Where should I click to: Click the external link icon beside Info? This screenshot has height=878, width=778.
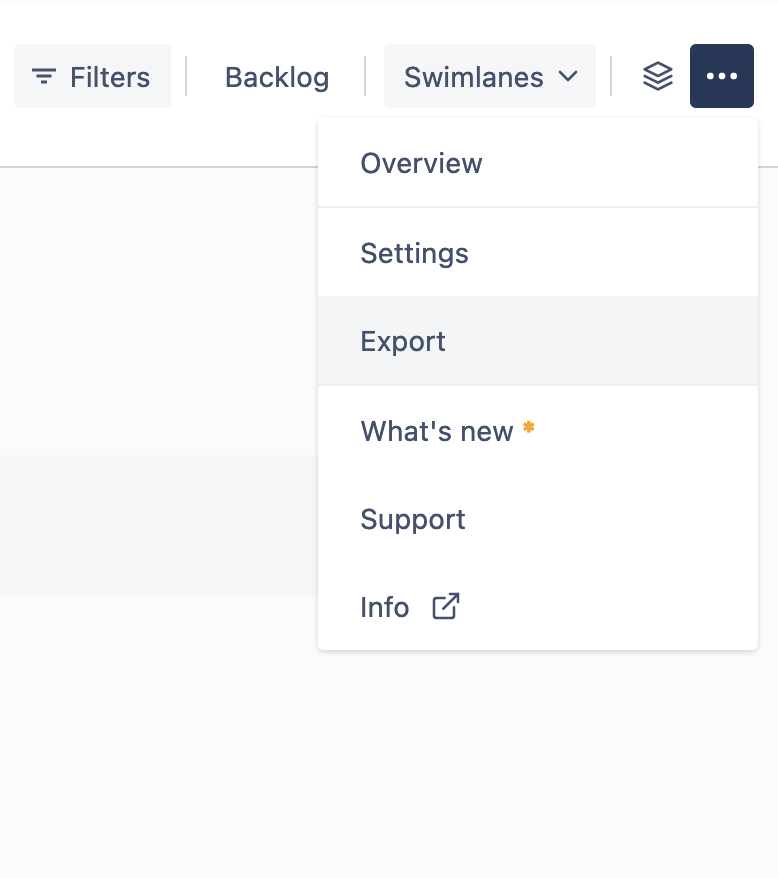coord(446,606)
